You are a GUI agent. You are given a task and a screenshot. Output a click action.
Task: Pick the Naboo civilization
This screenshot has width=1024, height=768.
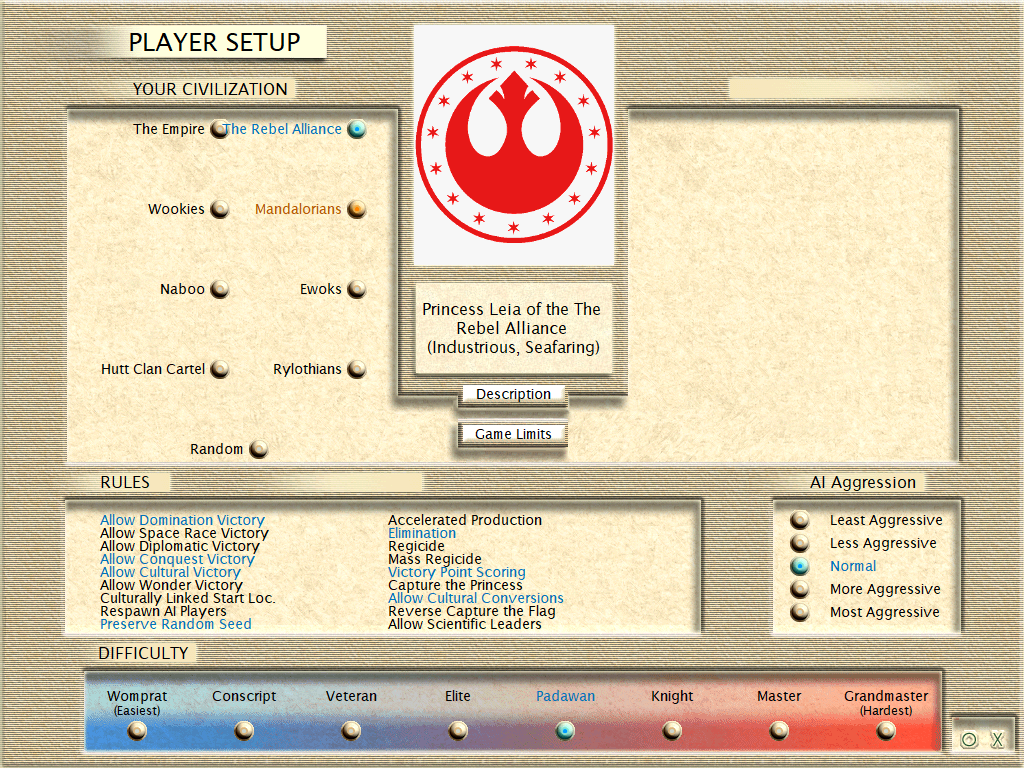tap(219, 289)
